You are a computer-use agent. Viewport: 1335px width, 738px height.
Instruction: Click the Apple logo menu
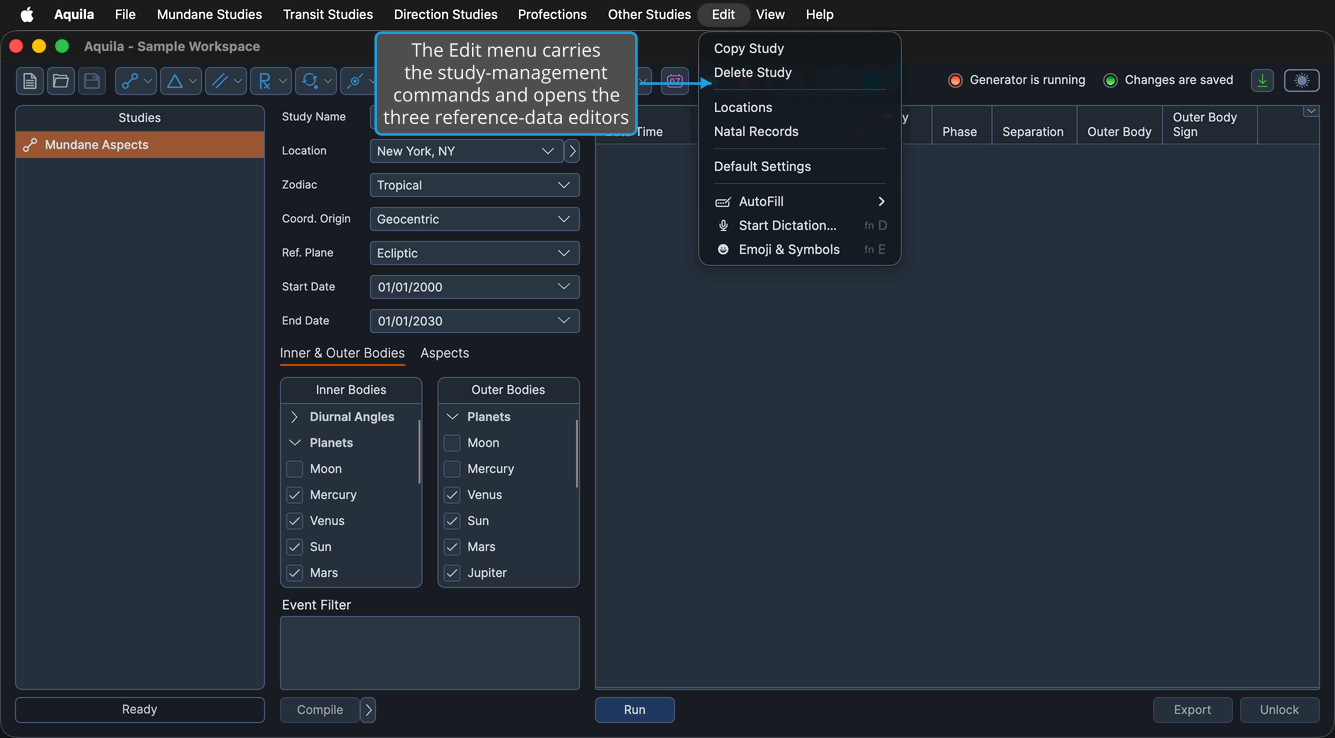tap(27, 14)
